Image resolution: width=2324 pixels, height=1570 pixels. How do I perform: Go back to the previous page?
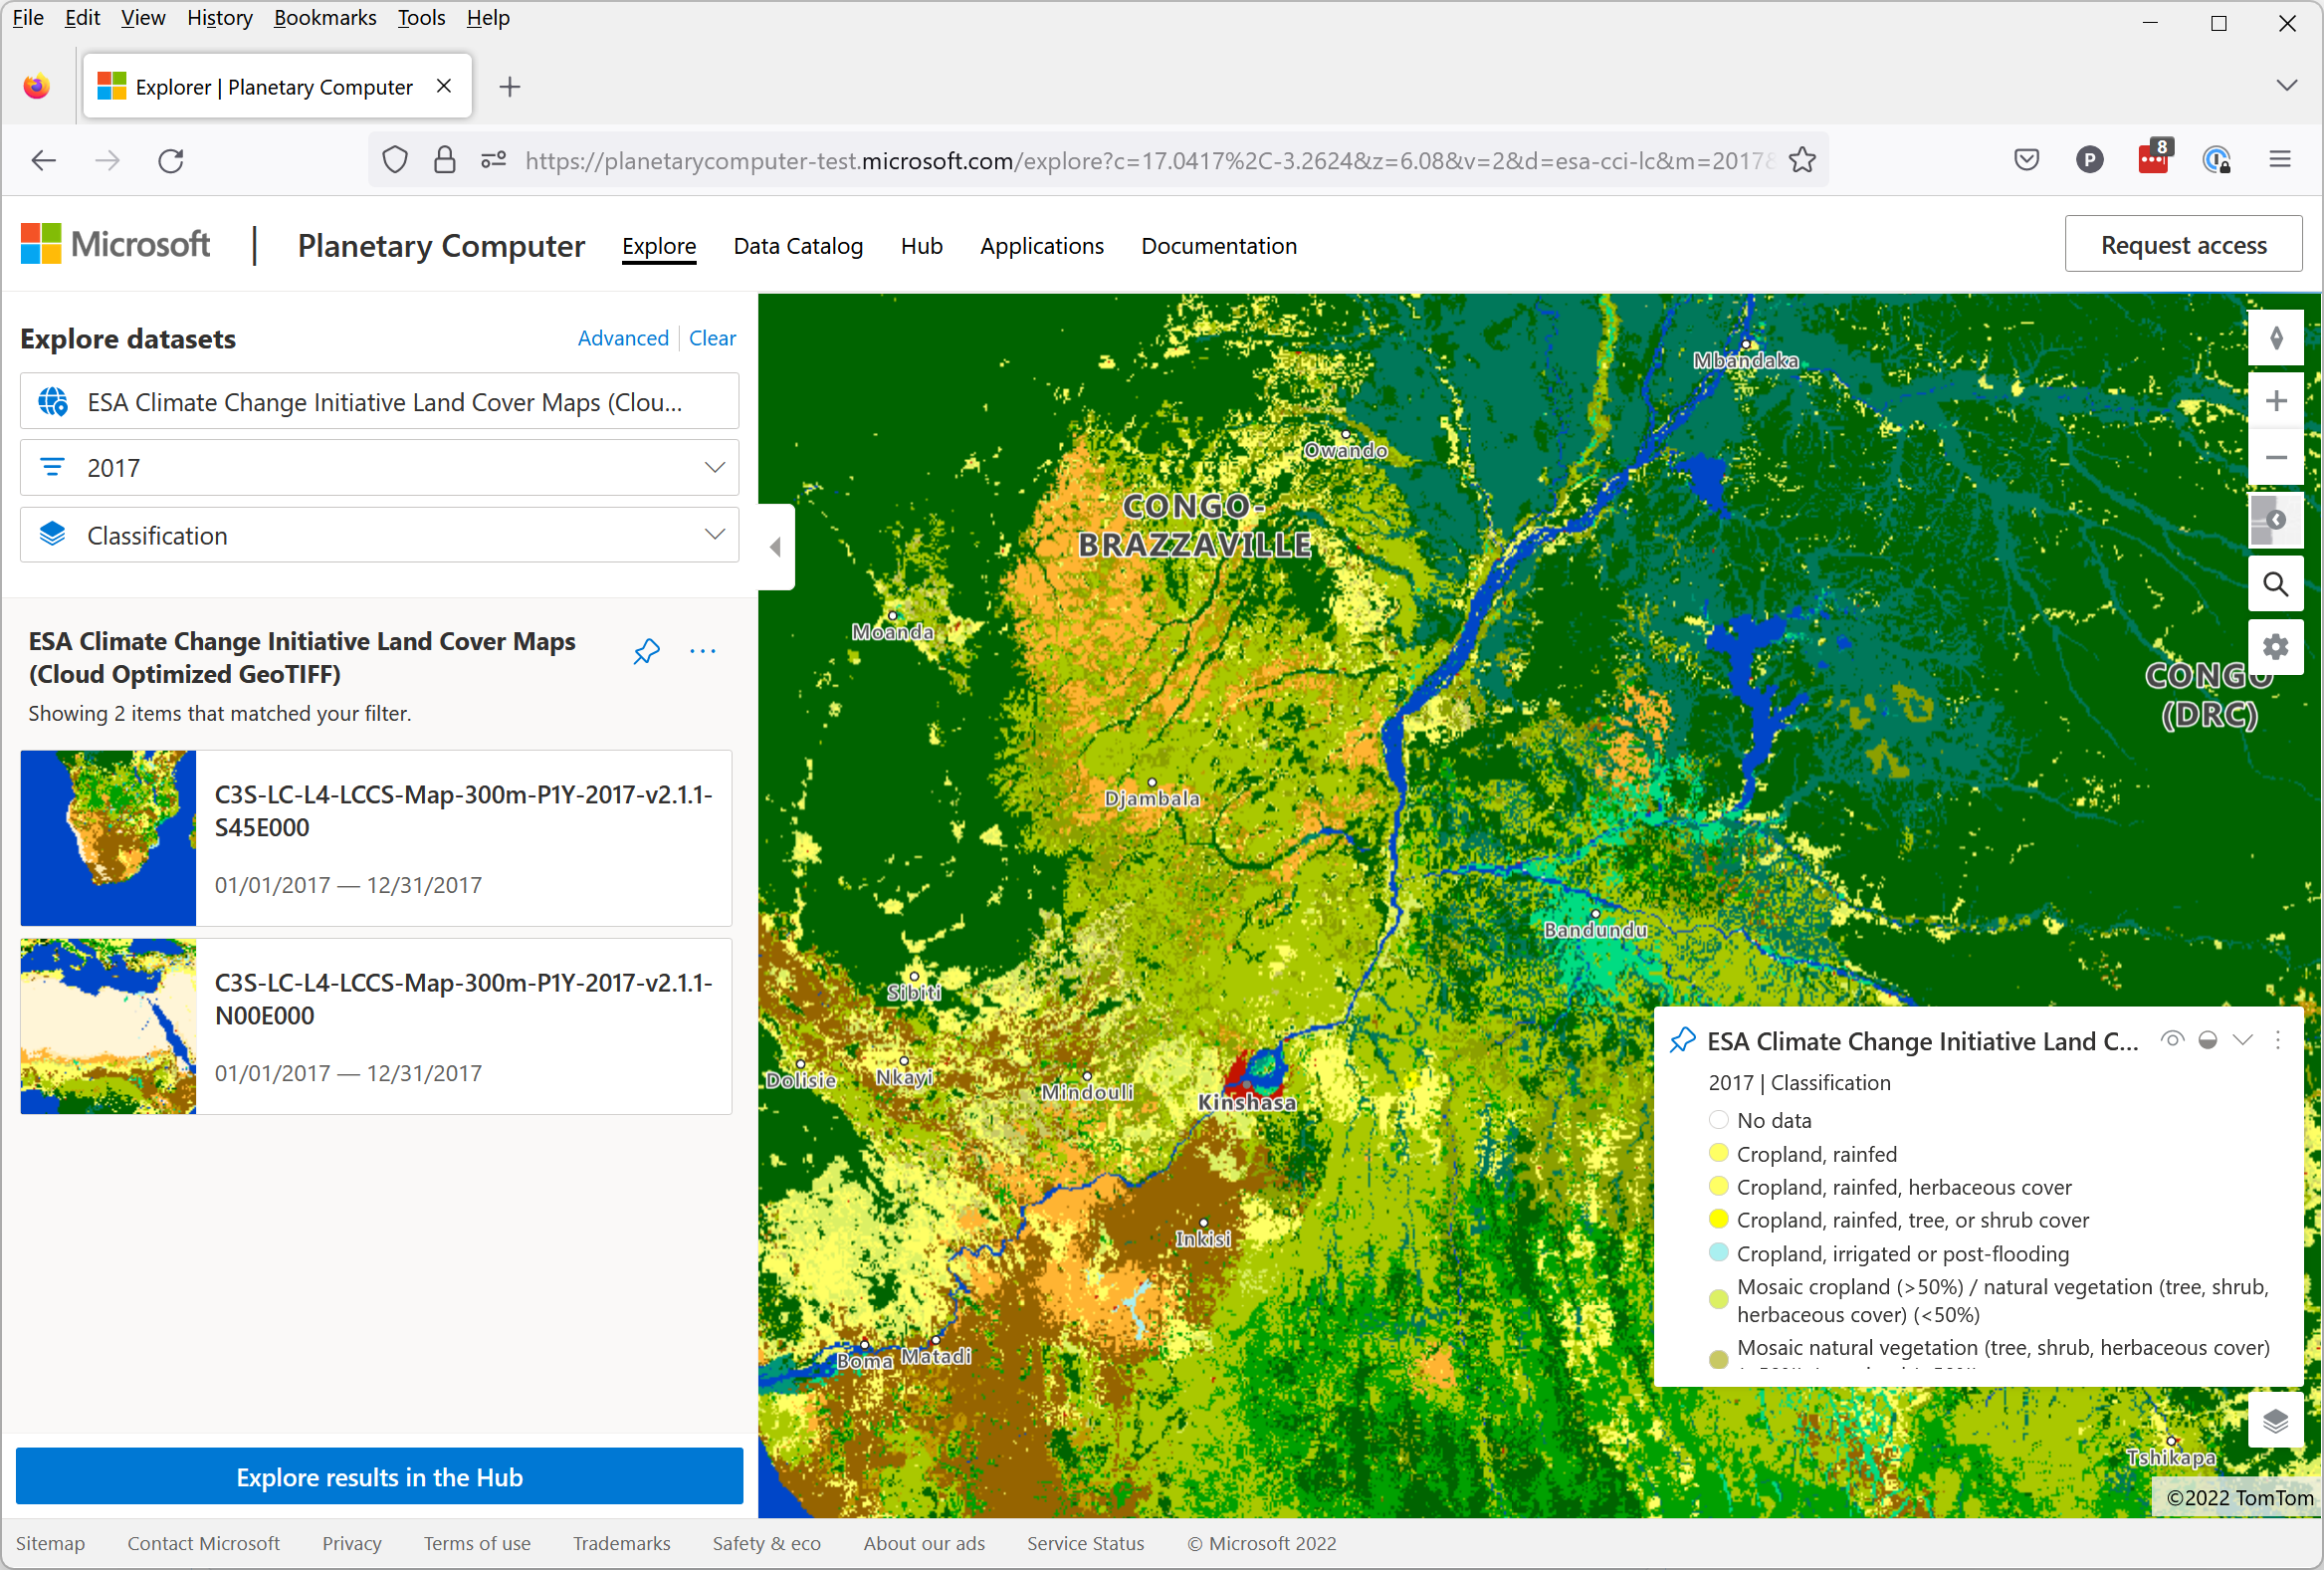click(x=43, y=160)
